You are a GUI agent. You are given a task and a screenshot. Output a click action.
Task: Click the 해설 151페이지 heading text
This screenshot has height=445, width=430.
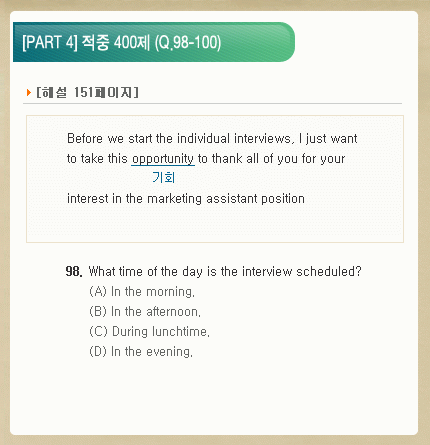[x=87, y=92]
